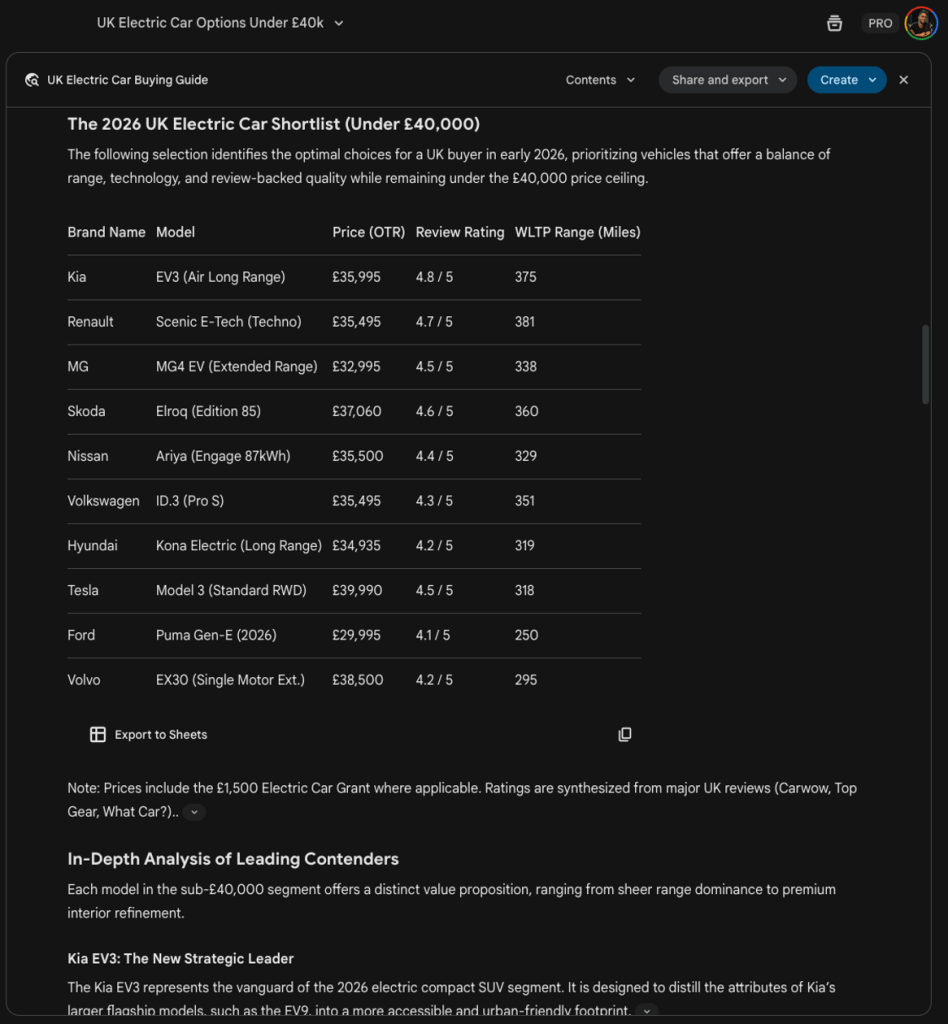Screen dimensions: 948x1024
Task: Expand the chevron after Kia EV3 paragraph
Action: pos(647,1011)
